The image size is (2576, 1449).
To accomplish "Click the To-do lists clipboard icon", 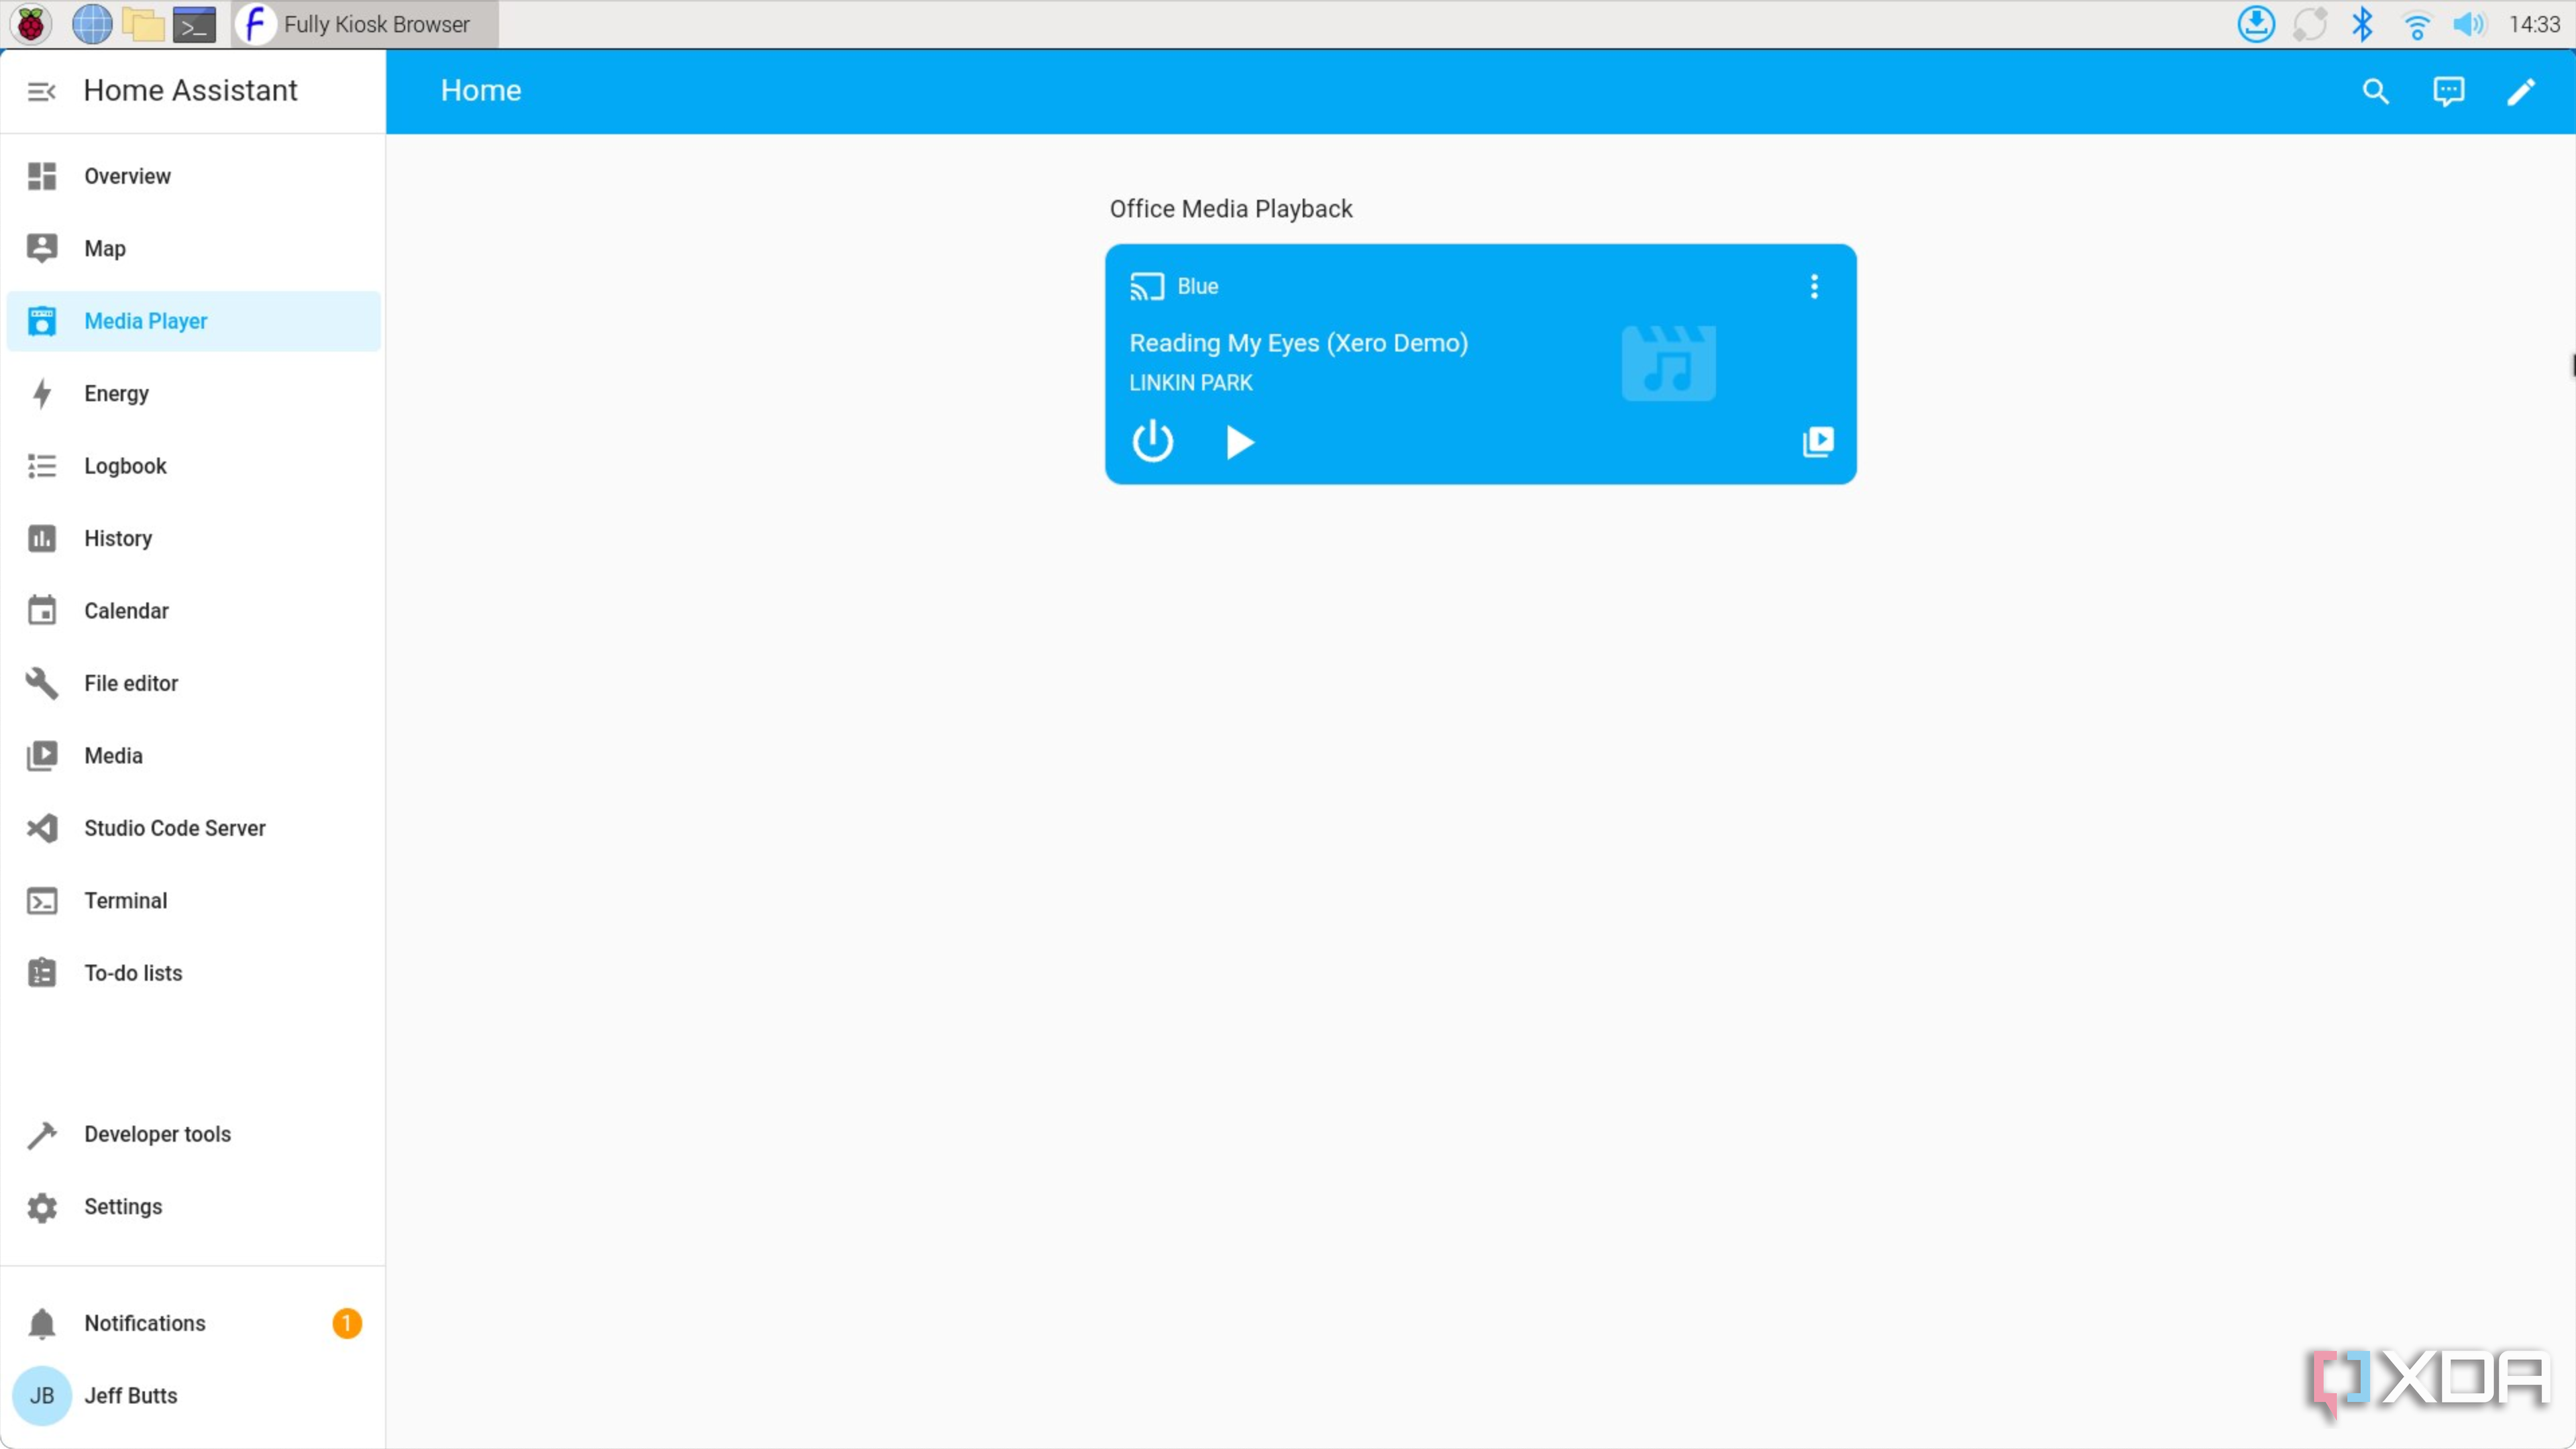I will (42, 973).
